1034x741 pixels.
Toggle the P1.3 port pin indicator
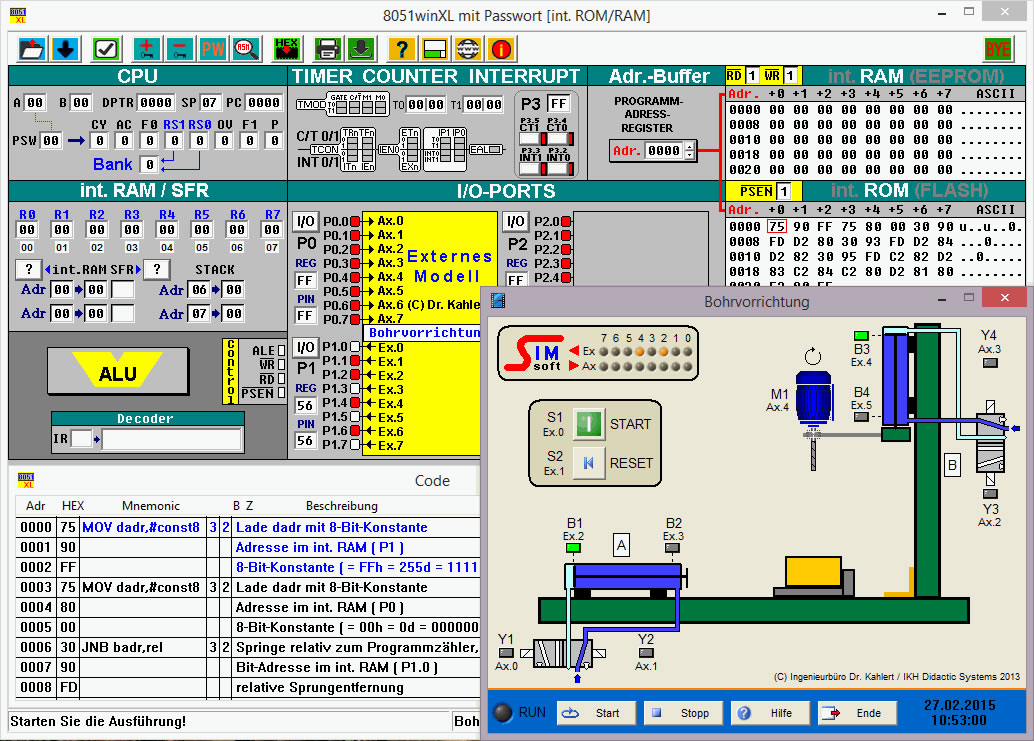point(354,389)
